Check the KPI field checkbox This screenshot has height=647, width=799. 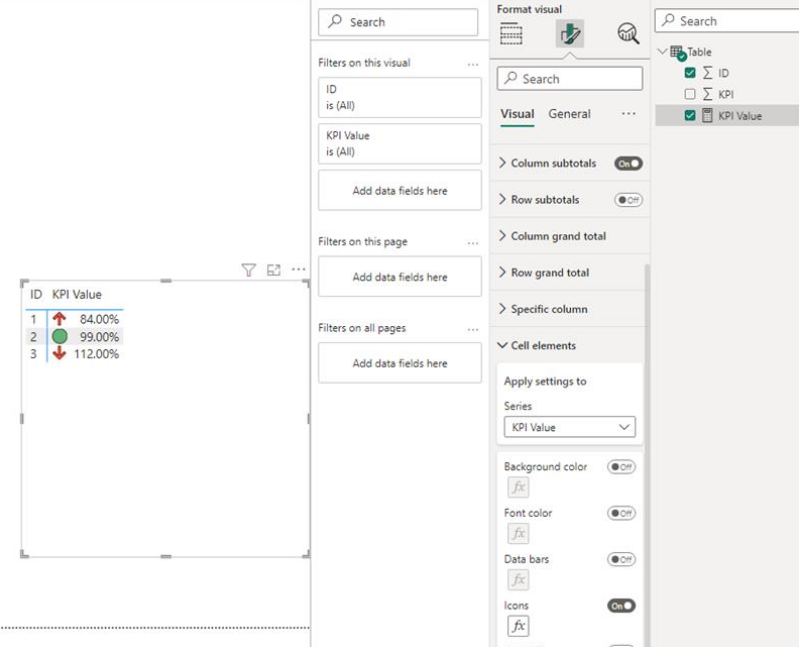click(690, 94)
